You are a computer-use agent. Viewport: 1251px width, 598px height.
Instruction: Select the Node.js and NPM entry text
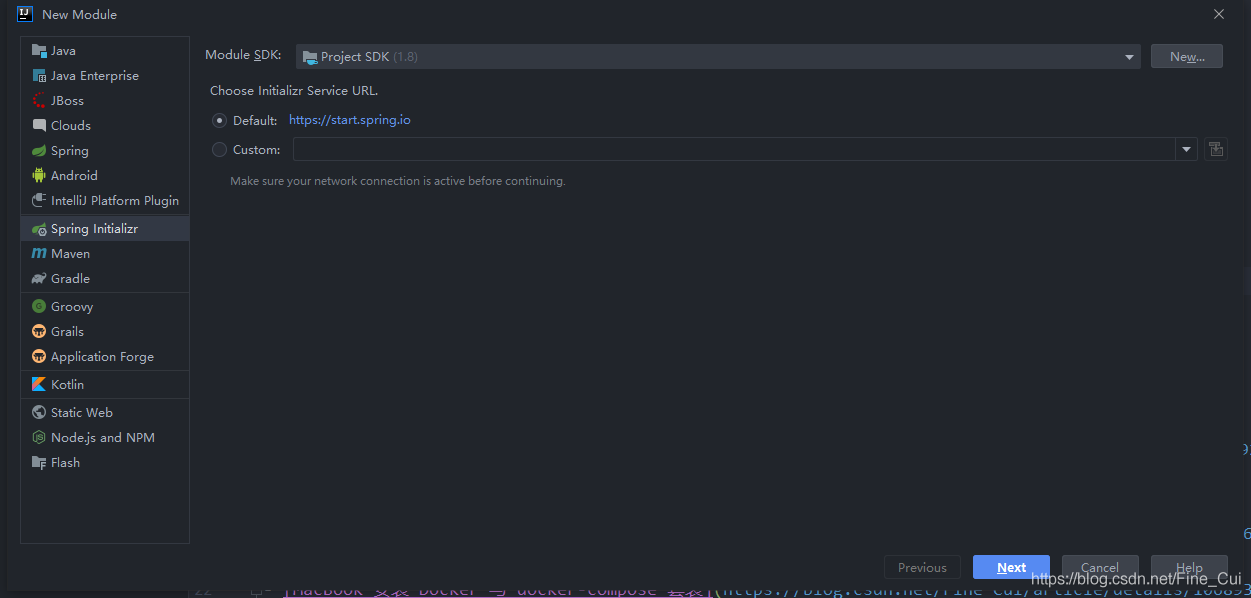click(x=103, y=438)
